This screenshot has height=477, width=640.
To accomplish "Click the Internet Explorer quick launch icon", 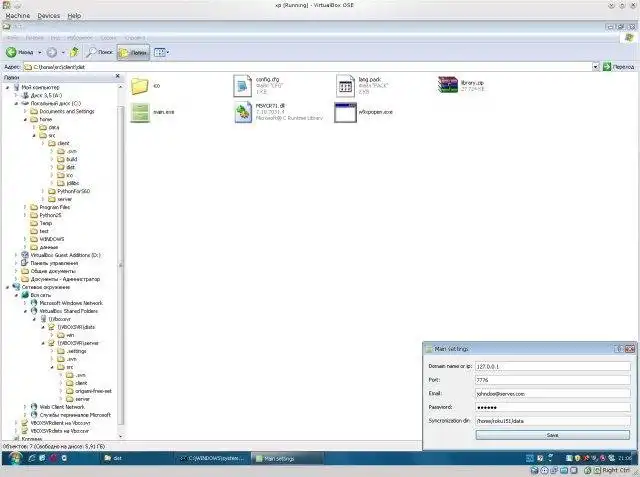I will click(x=32, y=458).
